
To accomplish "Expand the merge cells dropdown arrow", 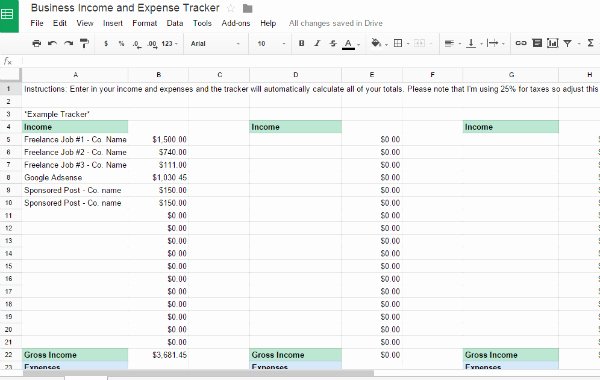I will point(430,44).
